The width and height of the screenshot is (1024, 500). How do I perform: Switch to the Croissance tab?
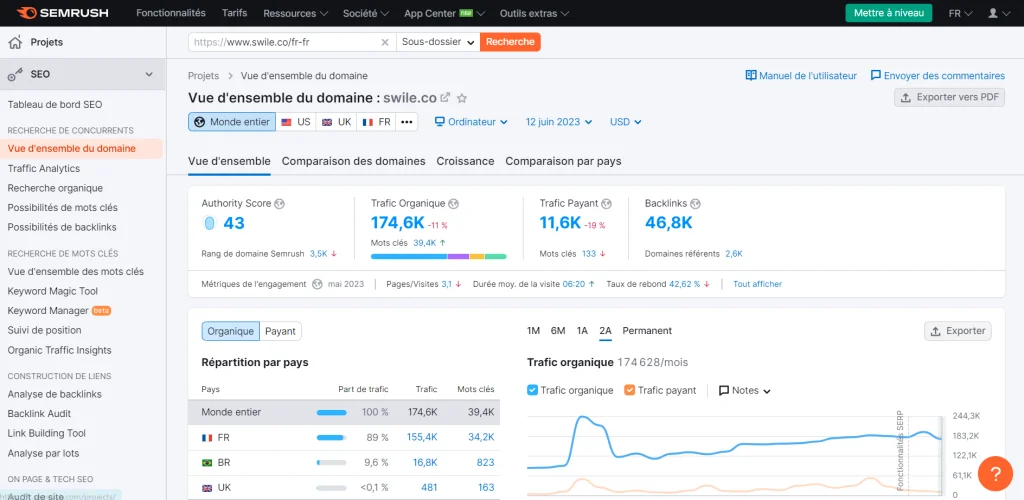point(465,161)
